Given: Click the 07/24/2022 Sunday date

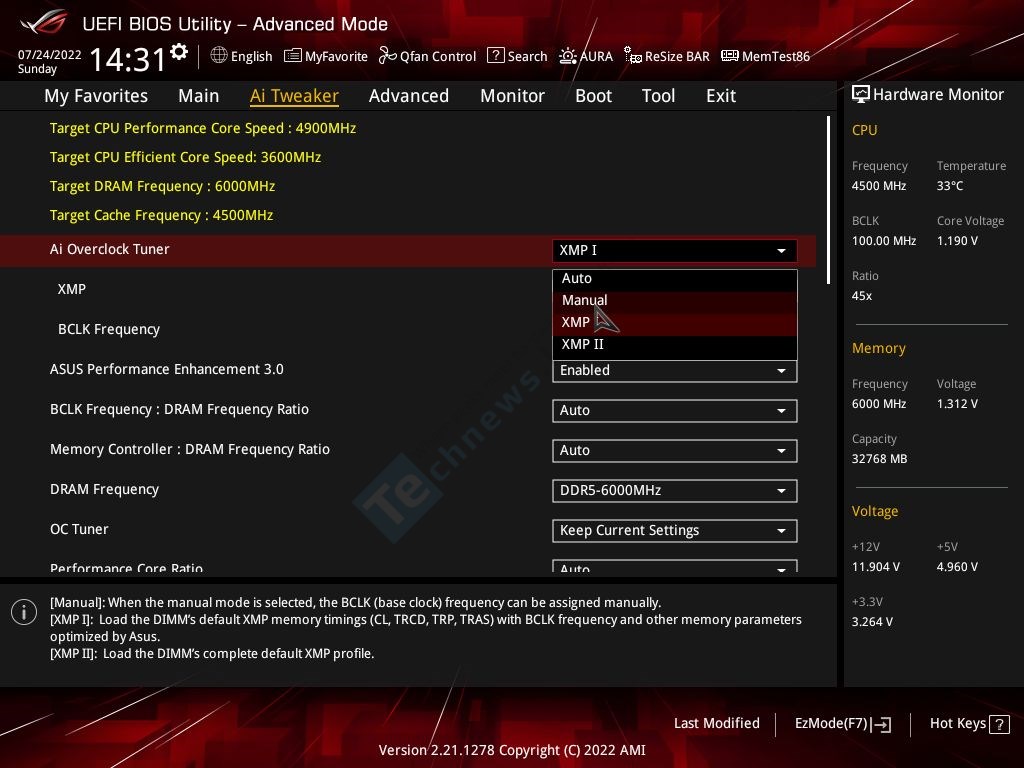Looking at the screenshot, I should 50,61.
